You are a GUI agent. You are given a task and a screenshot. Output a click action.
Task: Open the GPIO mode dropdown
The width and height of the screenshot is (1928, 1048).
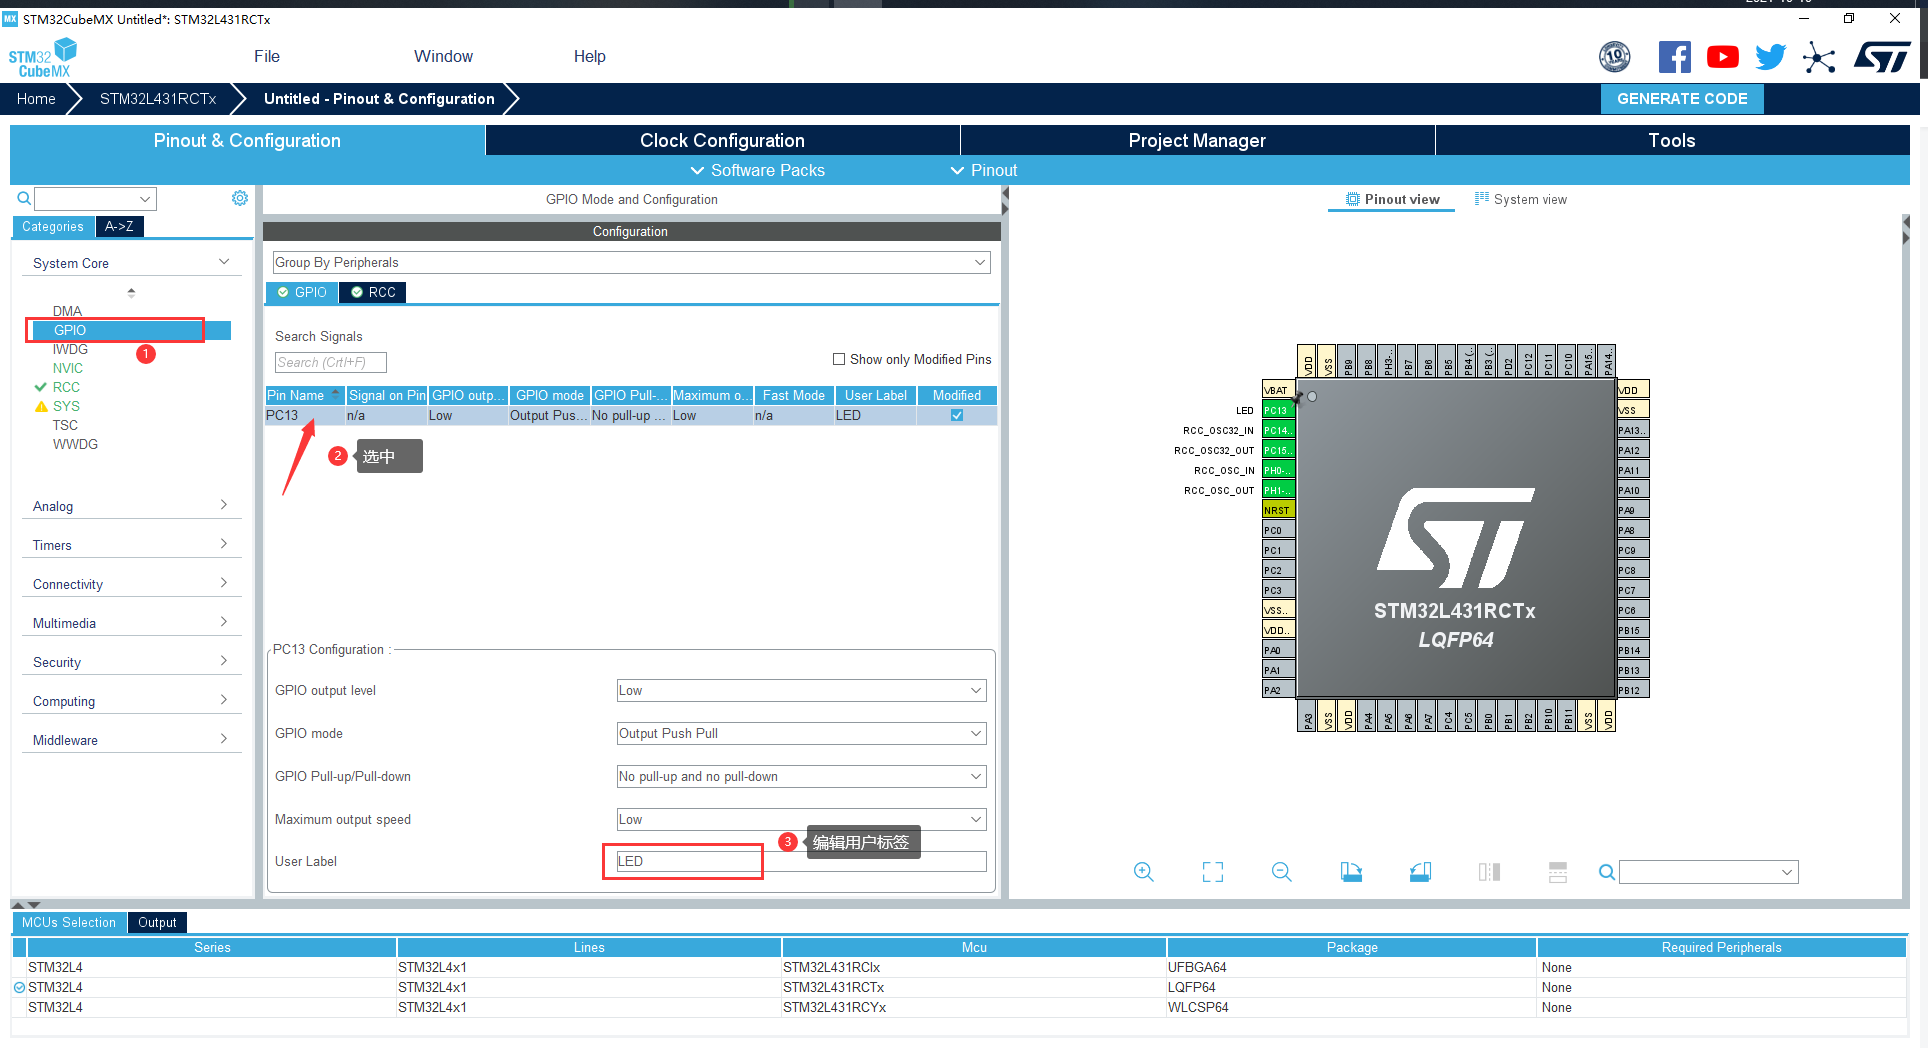801,733
